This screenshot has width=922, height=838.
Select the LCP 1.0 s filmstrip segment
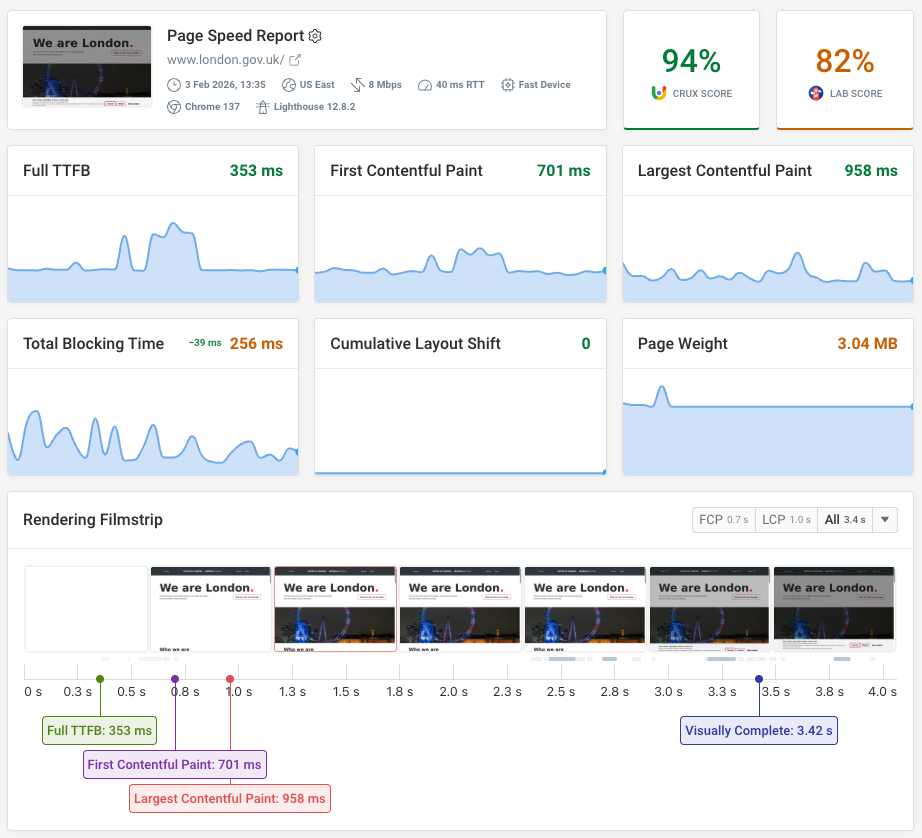tap(786, 520)
